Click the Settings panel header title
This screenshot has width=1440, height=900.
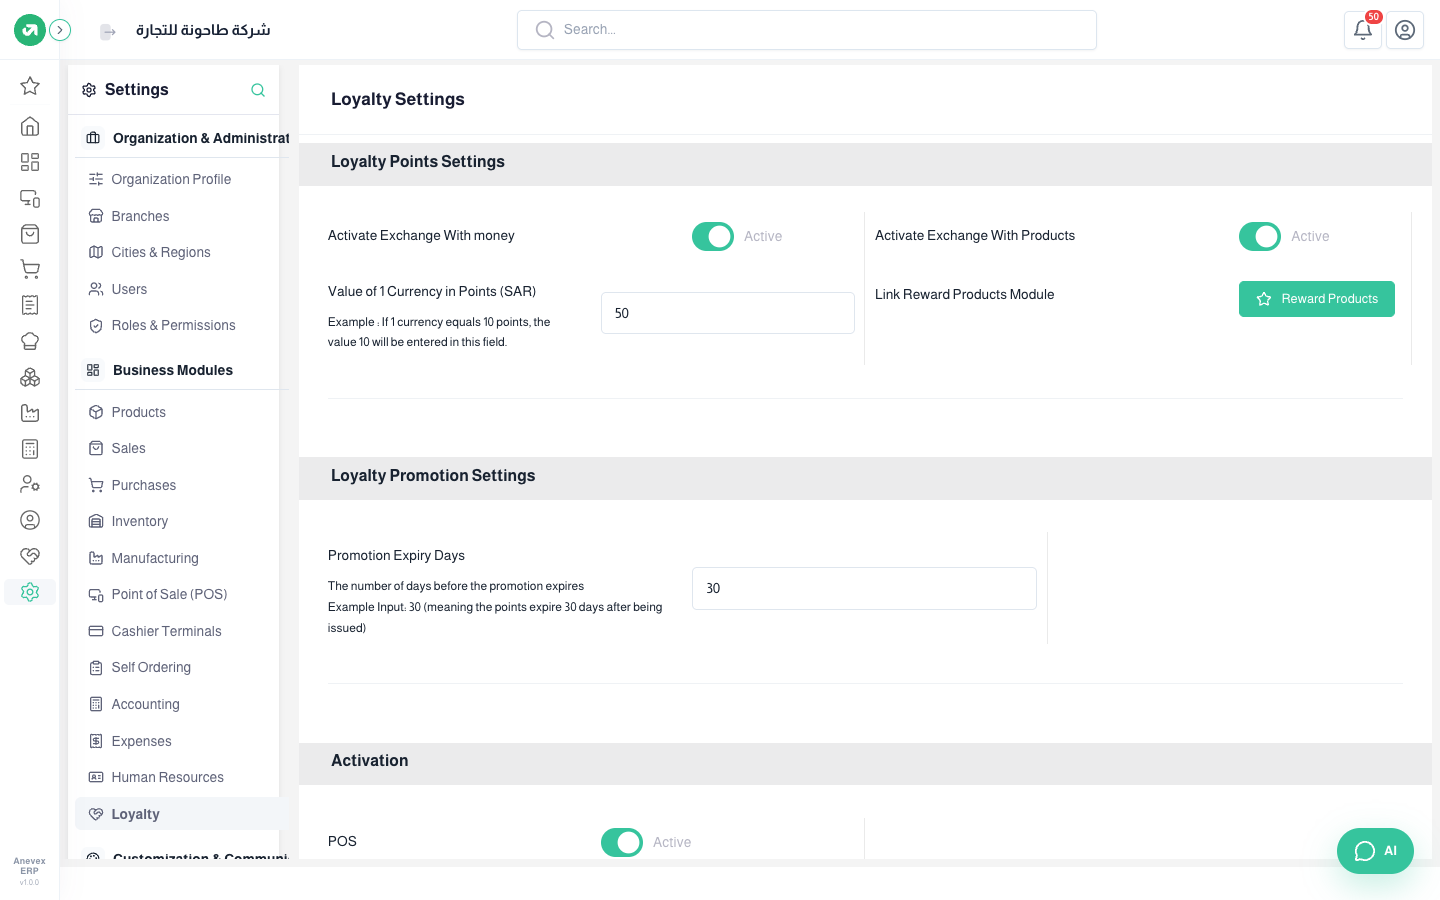137,90
